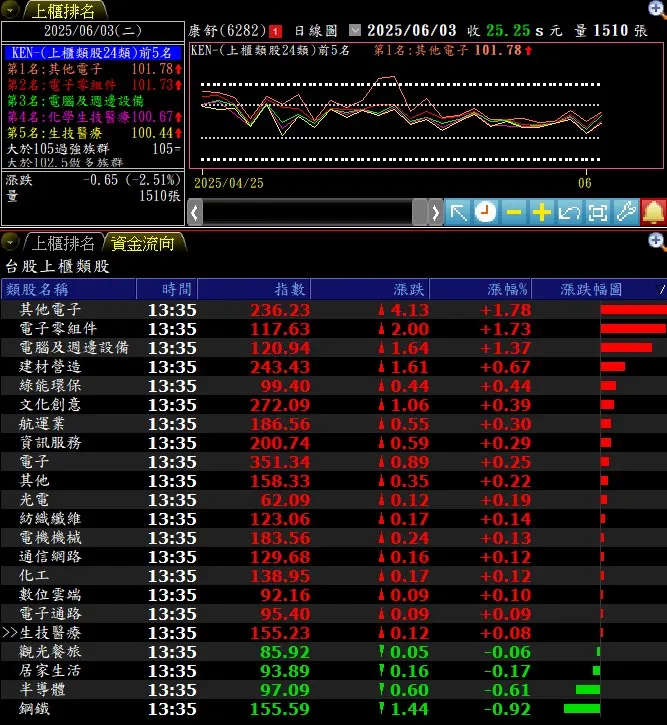This screenshot has height=725, width=667.
Task: Select 第2名:電子零組件 in ranking list
Action: click(94, 85)
